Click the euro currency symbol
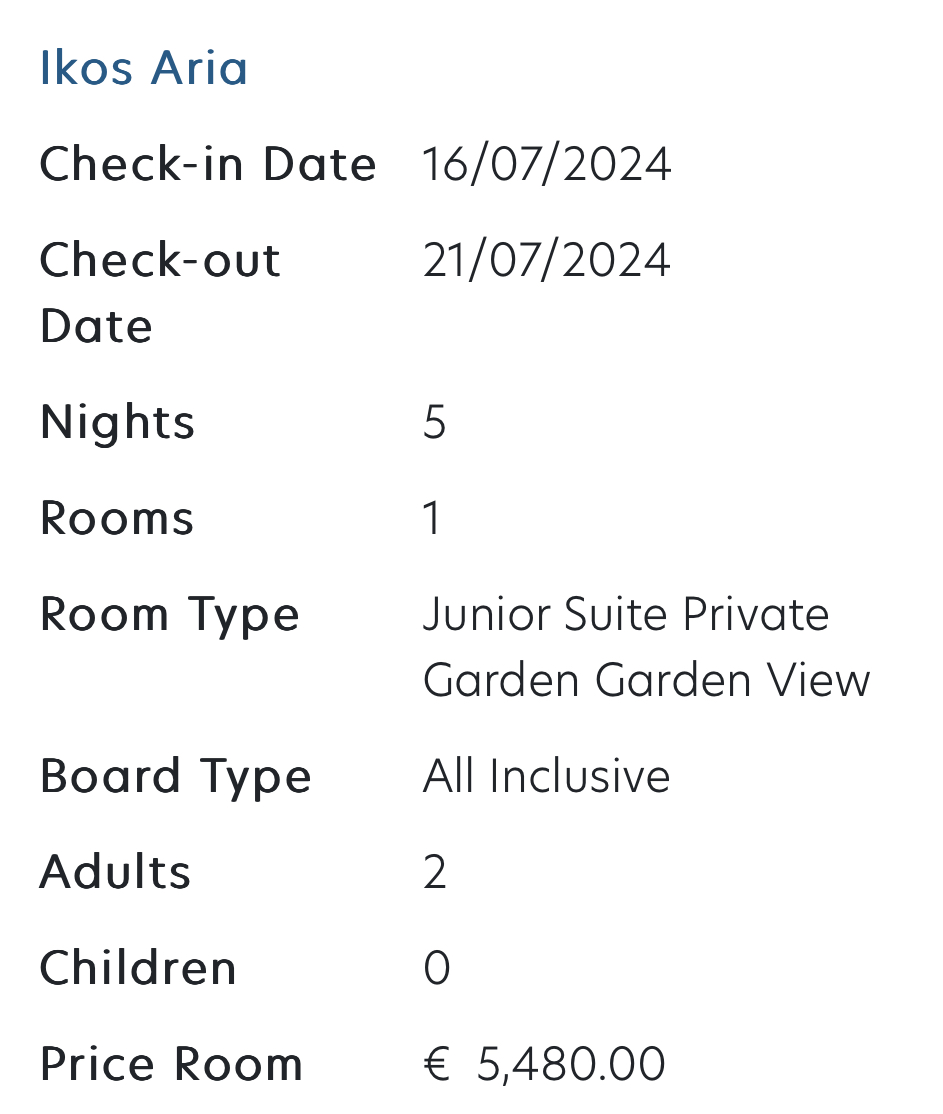This screenshot has height=1114, width=943. coord(436,1064)
